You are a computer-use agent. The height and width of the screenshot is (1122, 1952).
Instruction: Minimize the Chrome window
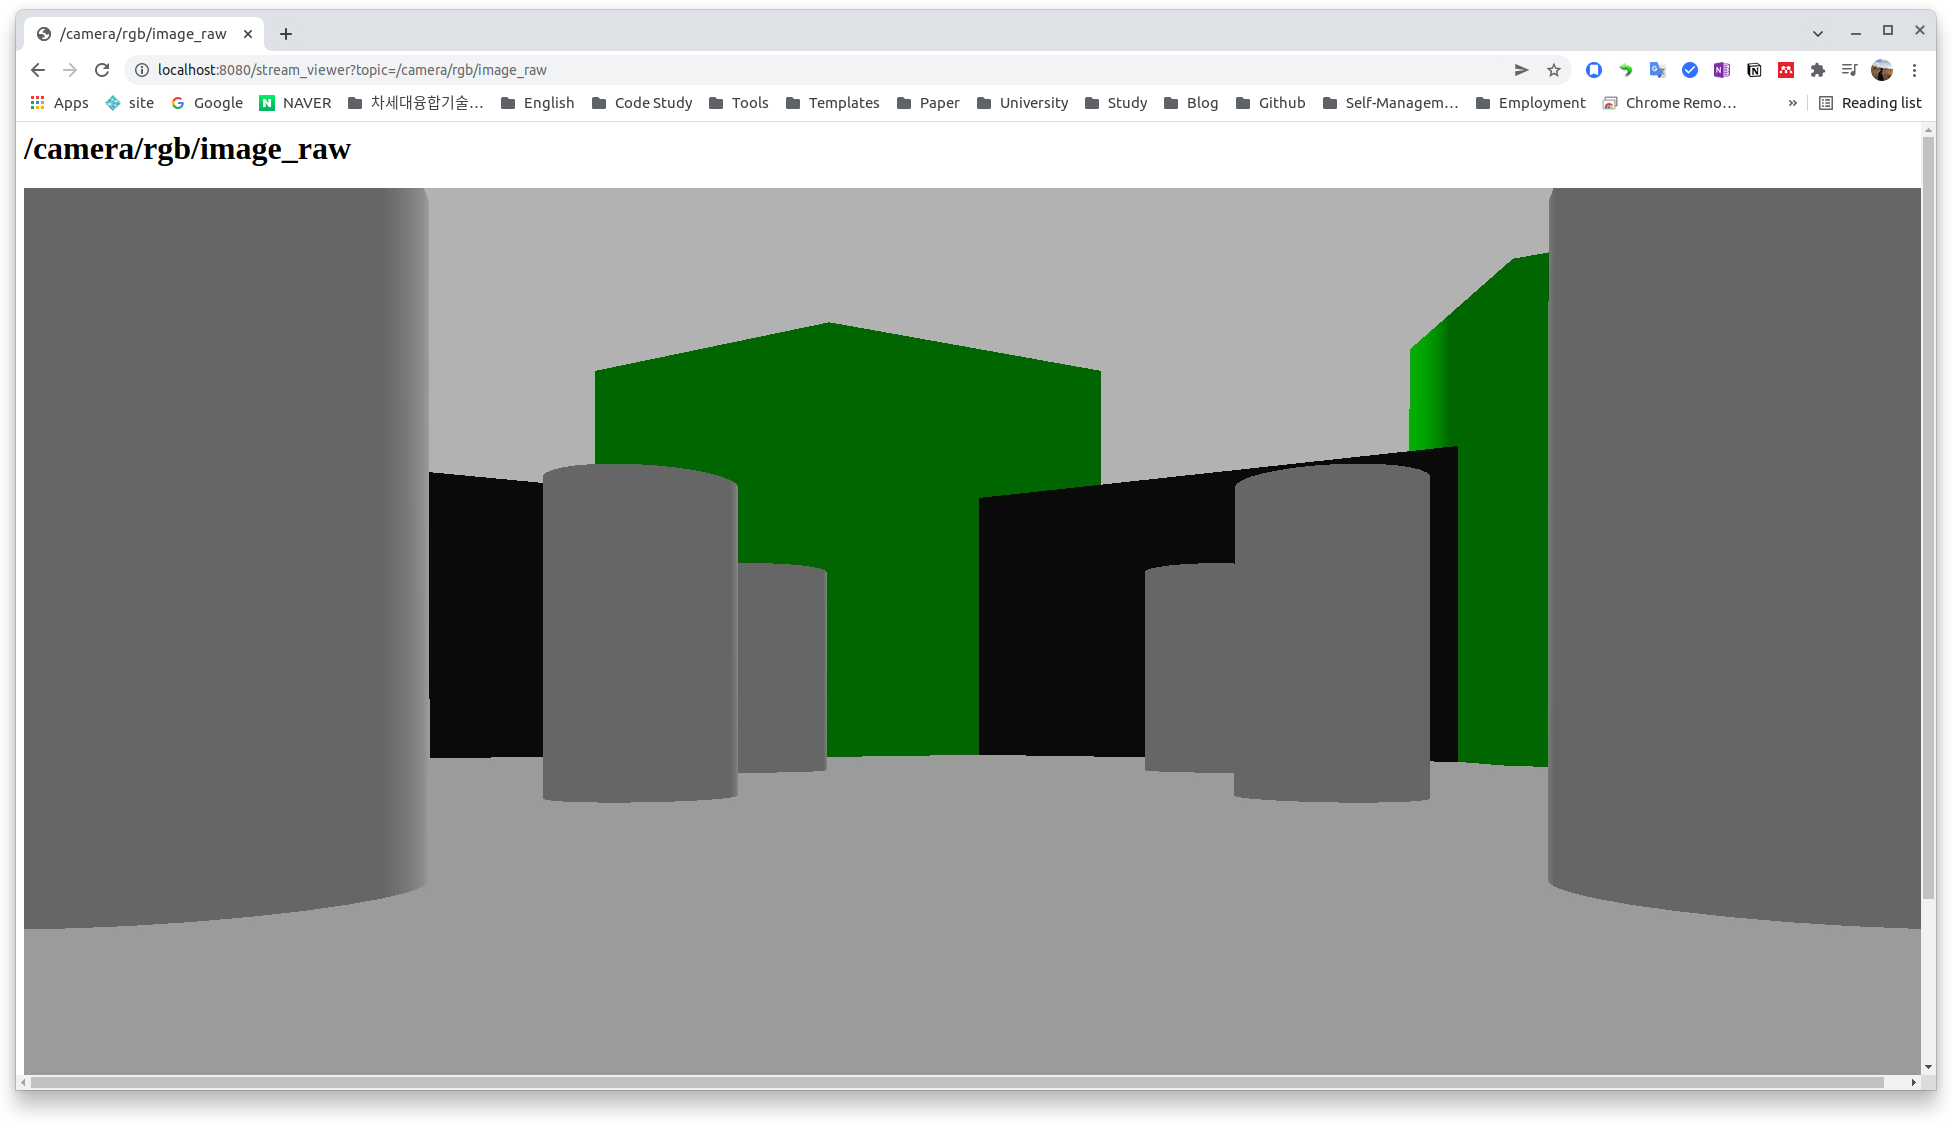1856,33
